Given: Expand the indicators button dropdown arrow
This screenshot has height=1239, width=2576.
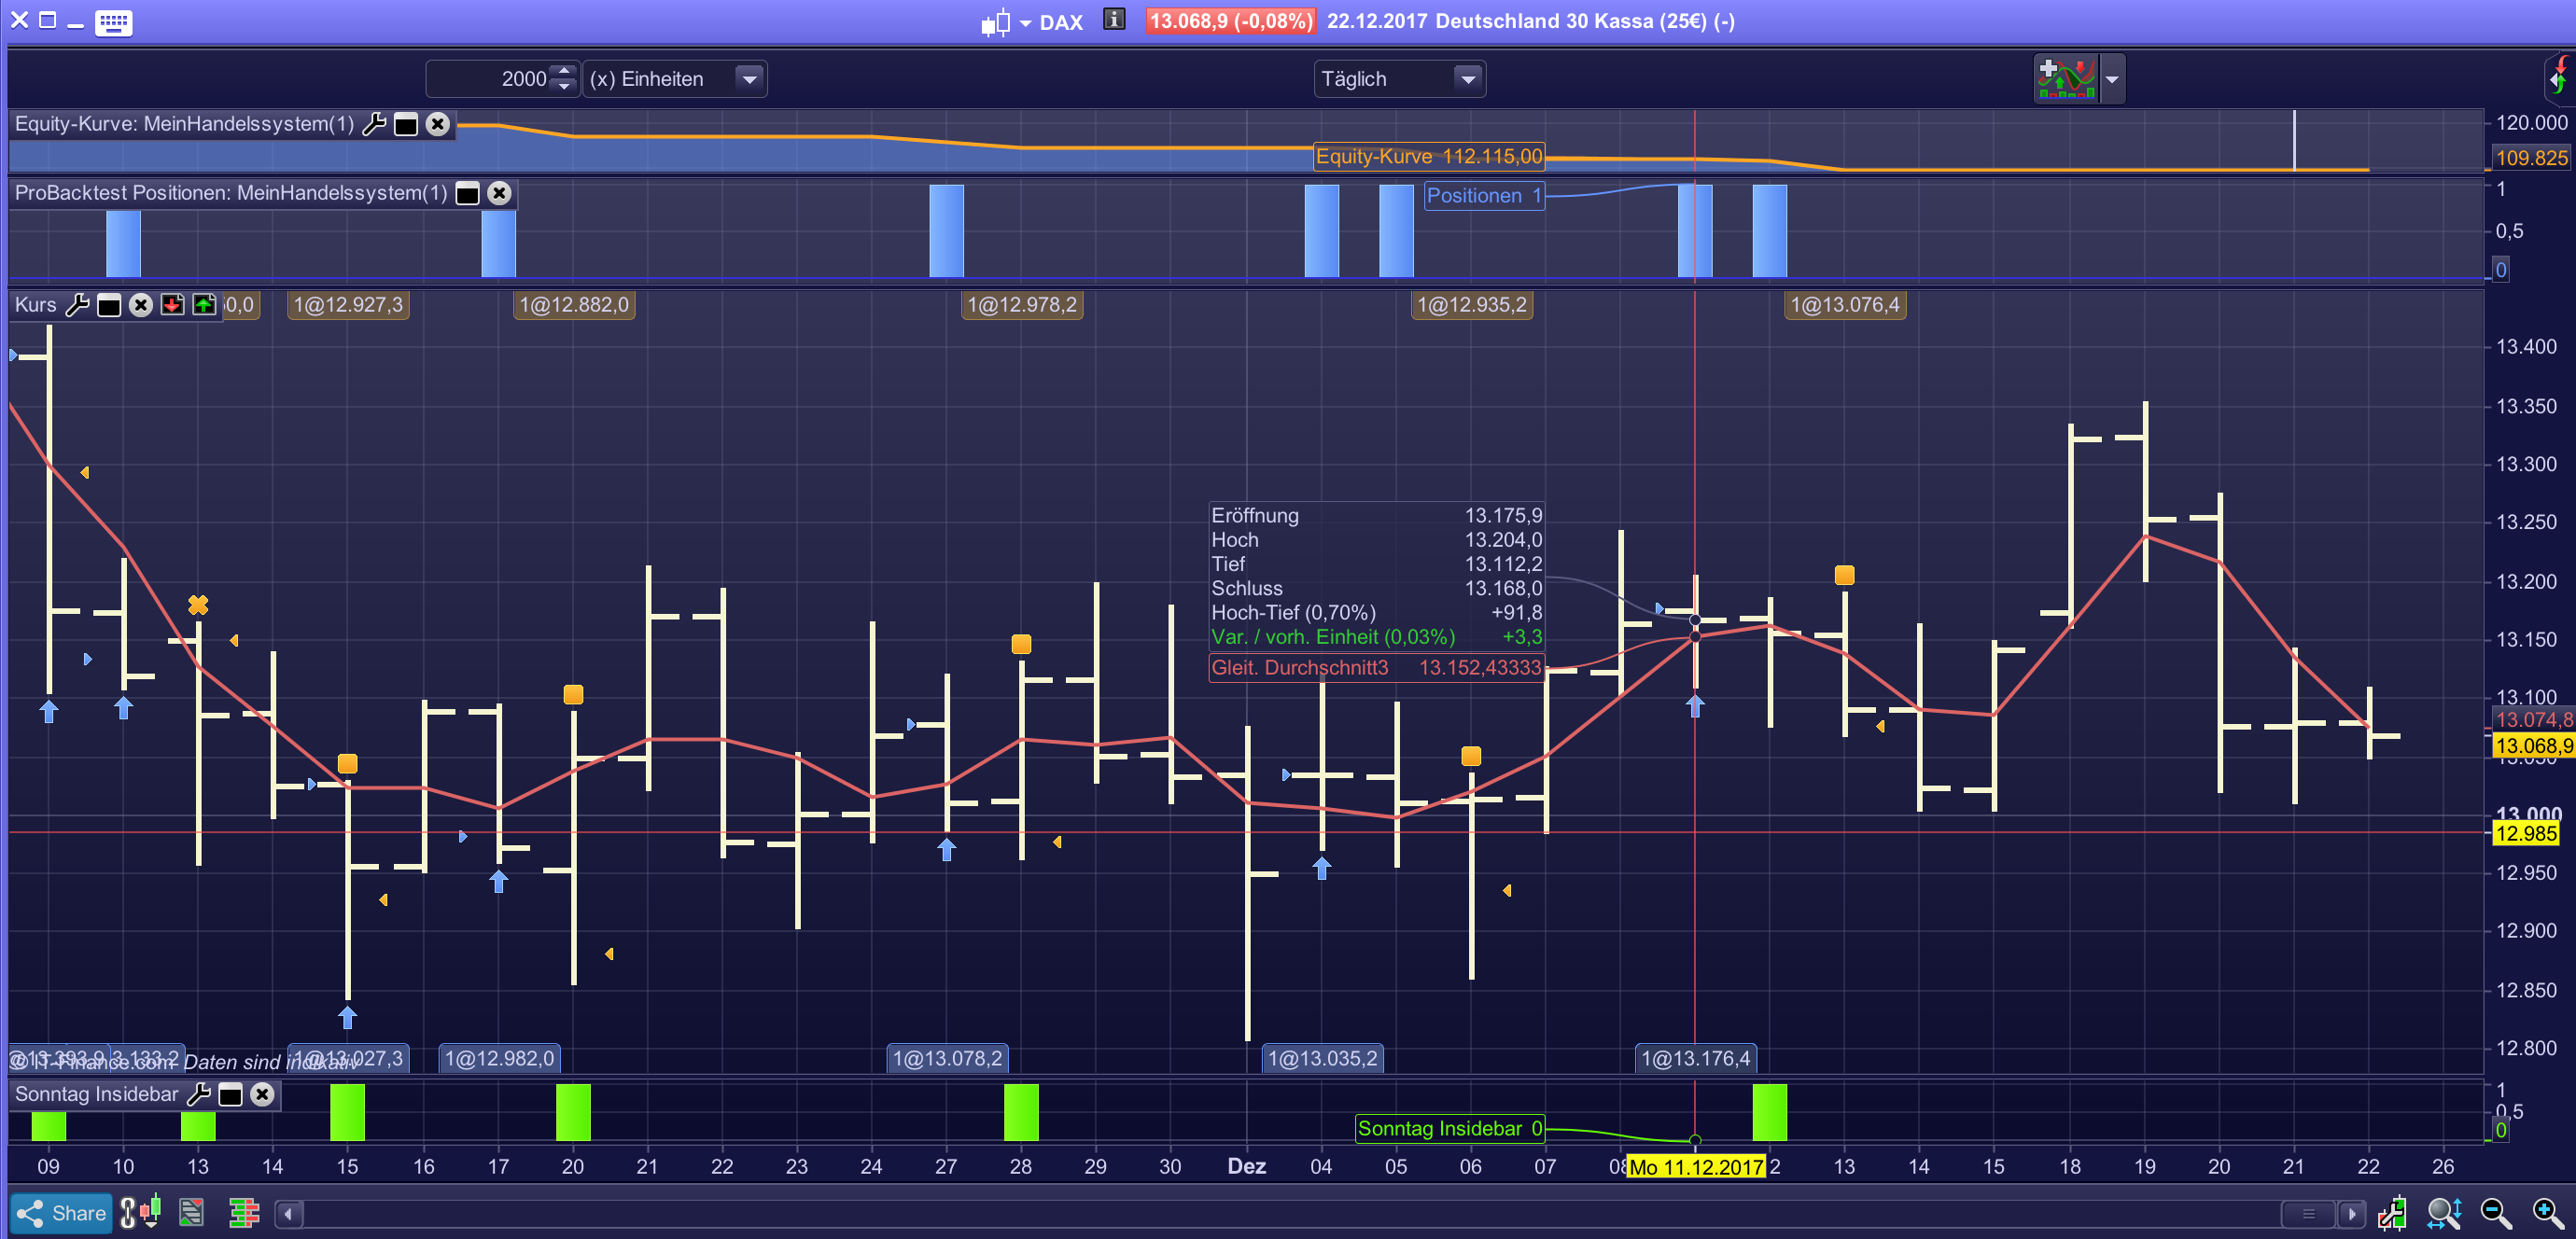Looking at the screenshot, I should pos(2111,79).
